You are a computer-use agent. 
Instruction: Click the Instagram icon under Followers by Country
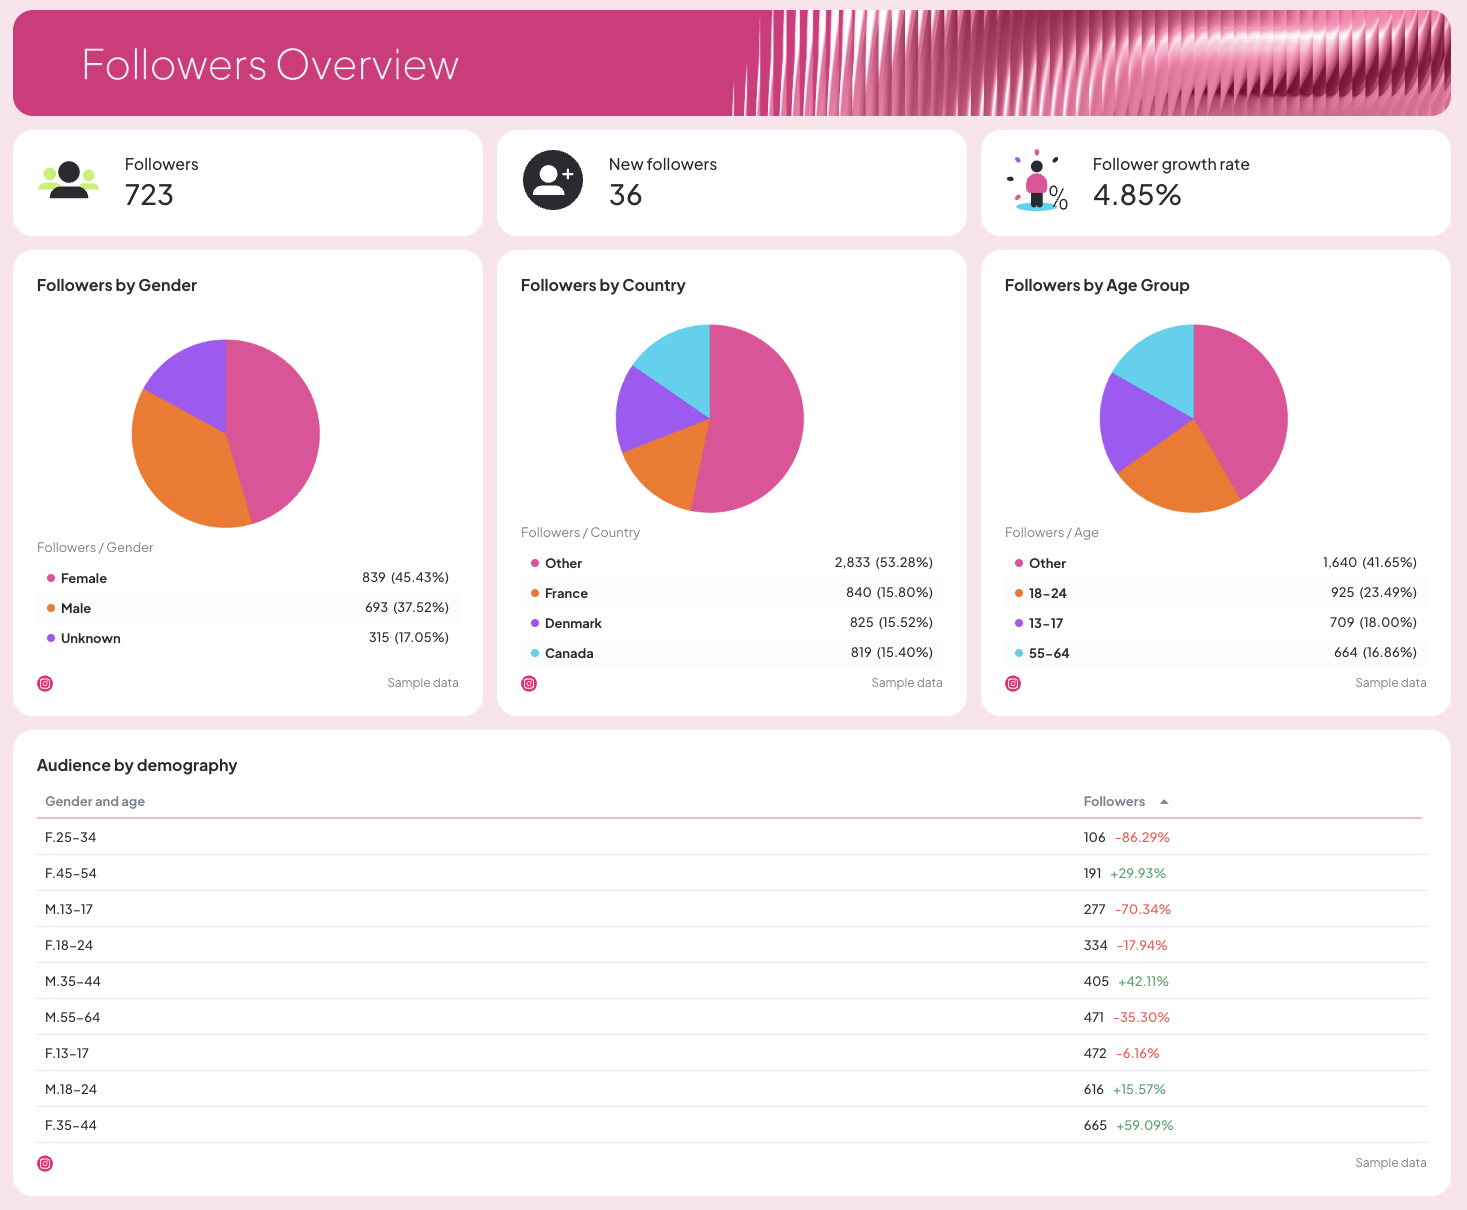click(x=529, y=683)
